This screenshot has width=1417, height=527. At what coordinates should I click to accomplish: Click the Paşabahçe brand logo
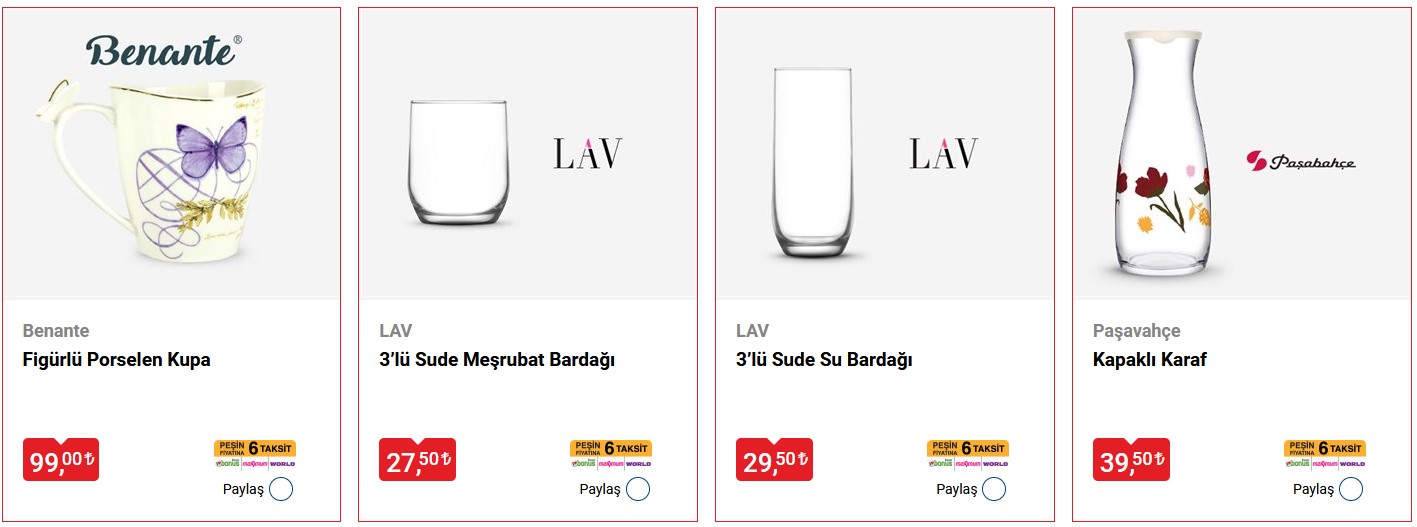(x=1300, y=161)
